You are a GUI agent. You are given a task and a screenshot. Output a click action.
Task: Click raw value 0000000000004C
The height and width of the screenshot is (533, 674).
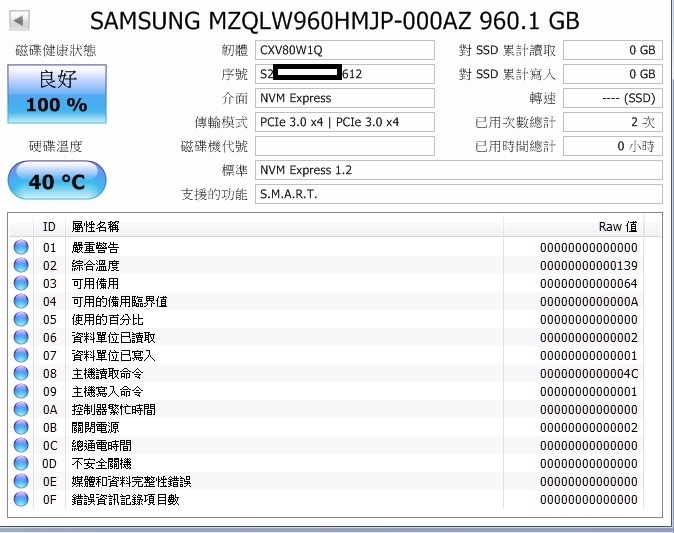click(589, 374)
